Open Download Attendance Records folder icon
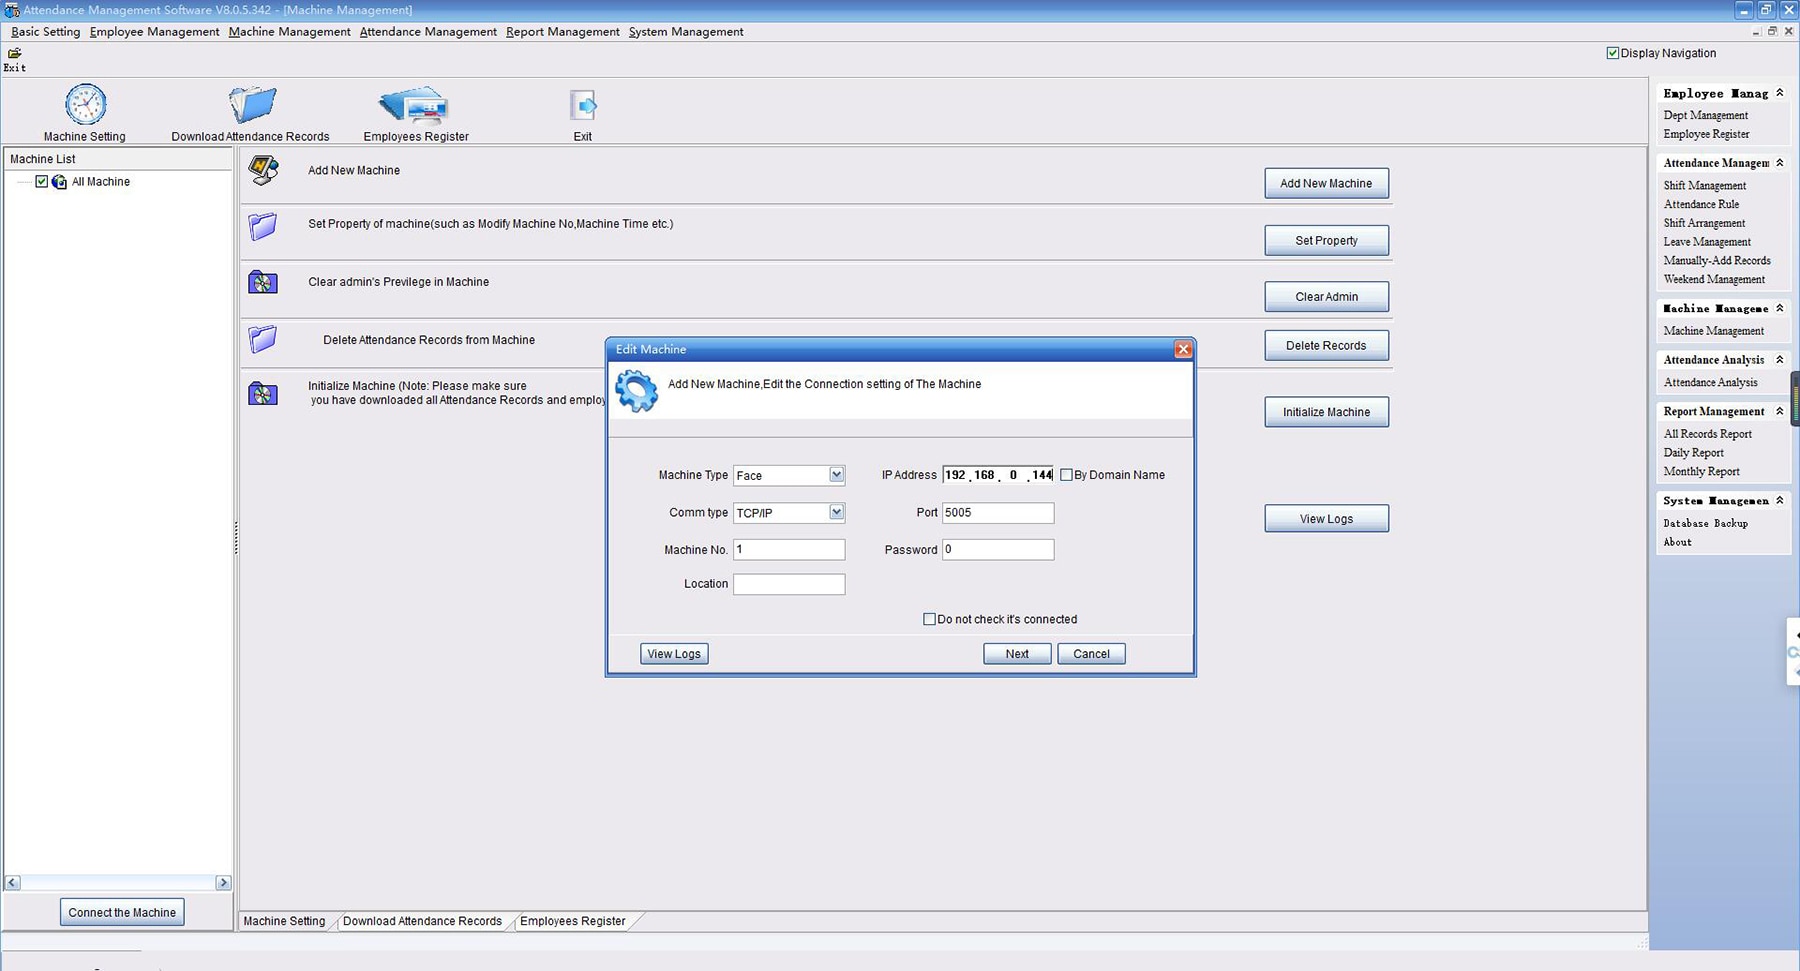The image size is (1800, 971). [x=252, y=104]
